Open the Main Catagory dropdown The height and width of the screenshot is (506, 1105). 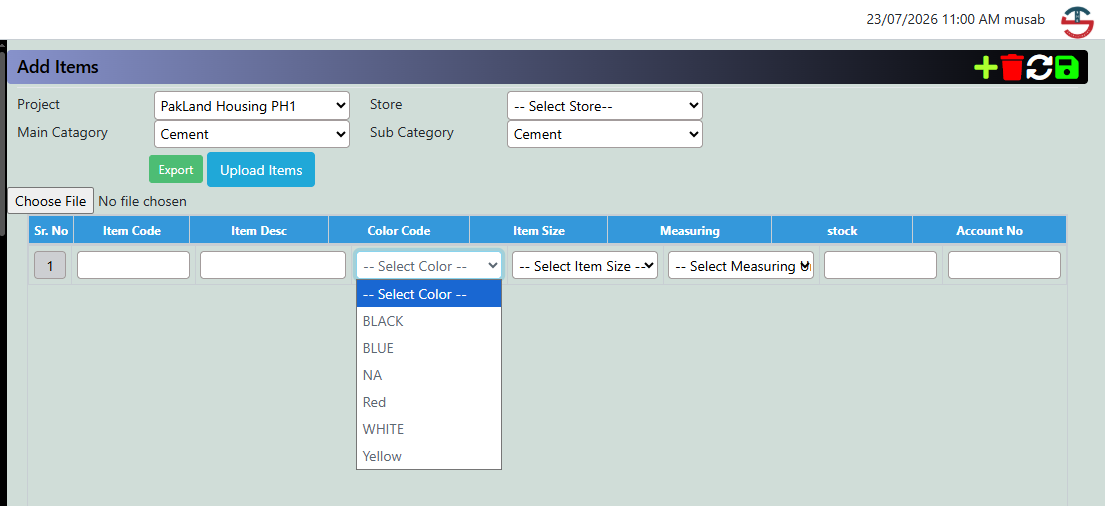[252, 134]
